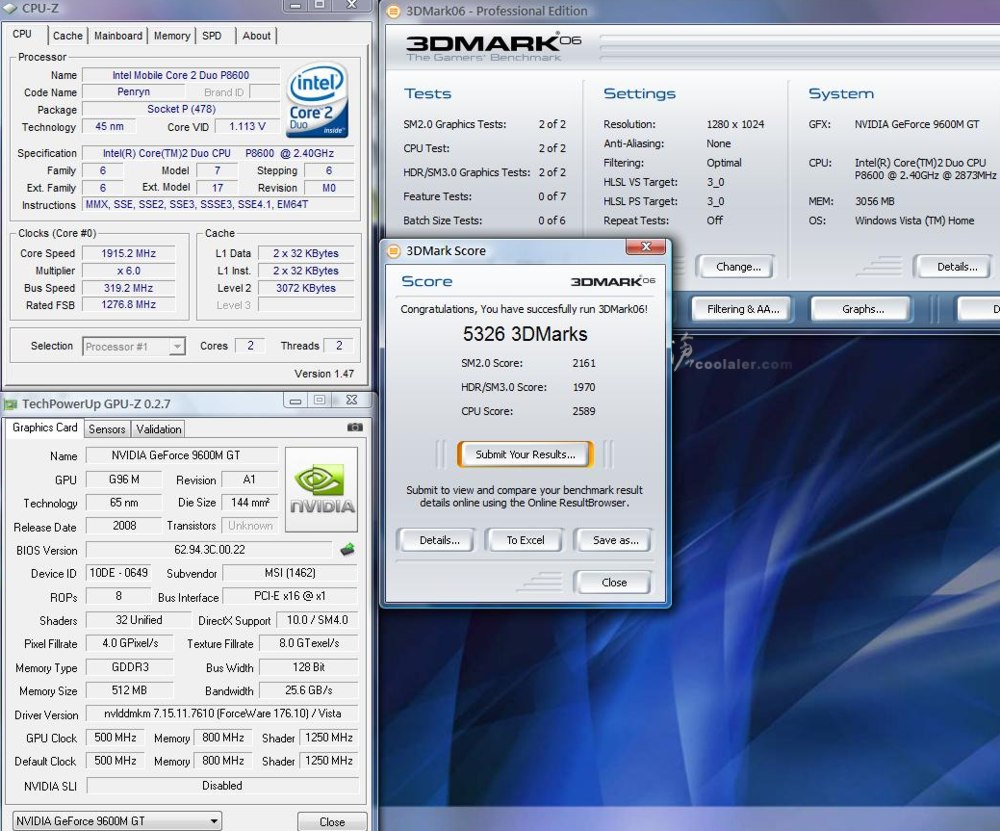1000x831 pixels.
Task: Click the Multiplier value x 6.0
Action: pos(129,270)
